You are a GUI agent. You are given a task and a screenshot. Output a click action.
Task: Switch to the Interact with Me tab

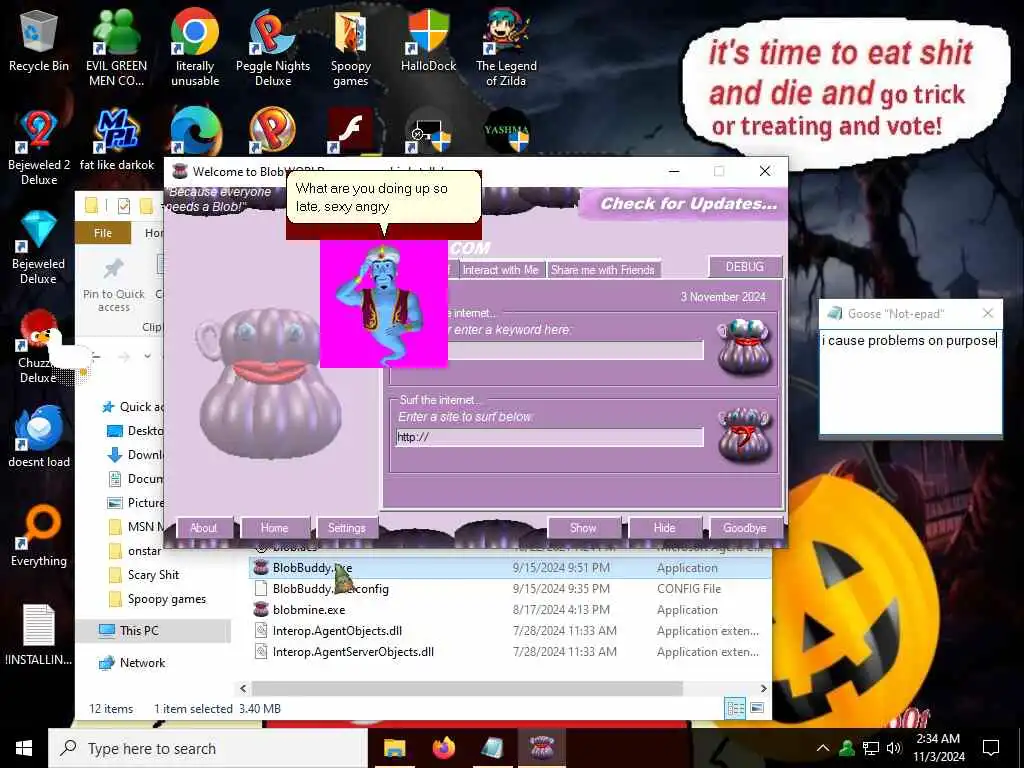[500, 270]
